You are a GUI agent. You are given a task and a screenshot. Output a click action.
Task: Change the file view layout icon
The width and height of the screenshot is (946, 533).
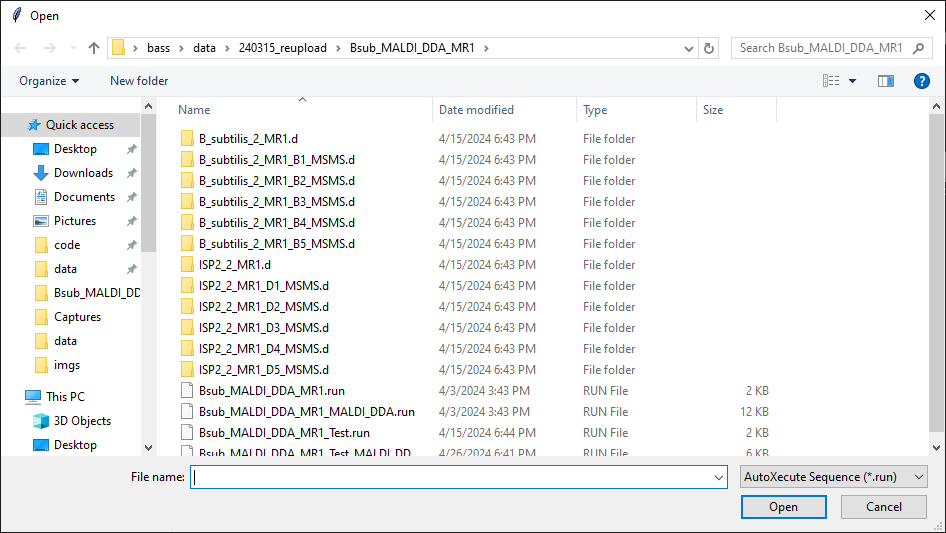click(831, 81)
